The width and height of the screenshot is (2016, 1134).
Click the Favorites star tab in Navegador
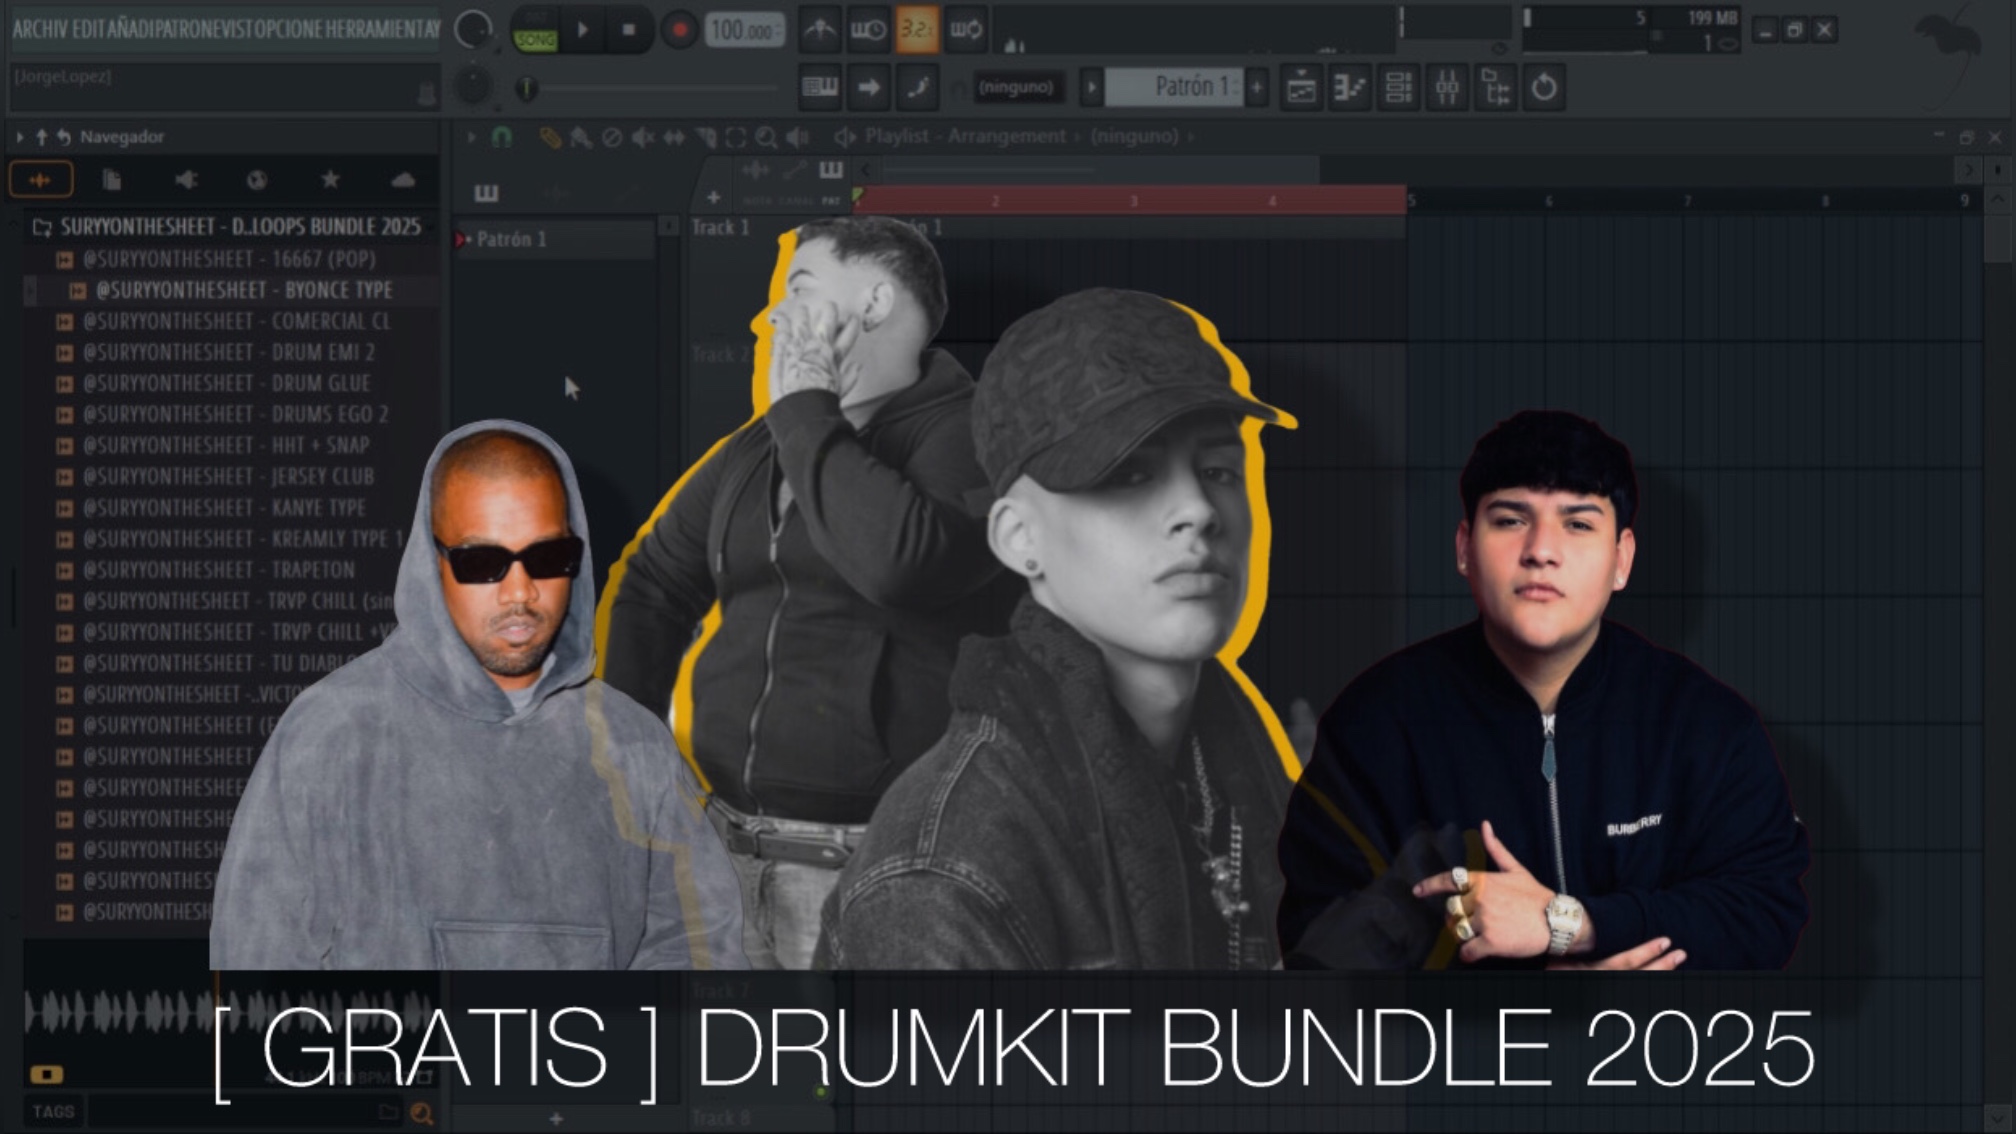tap(330, 180)
